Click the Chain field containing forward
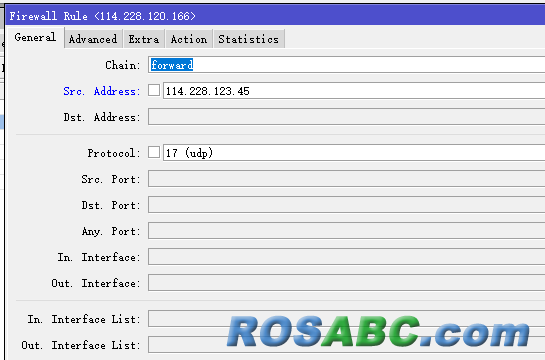 click(x=347, y=65)
